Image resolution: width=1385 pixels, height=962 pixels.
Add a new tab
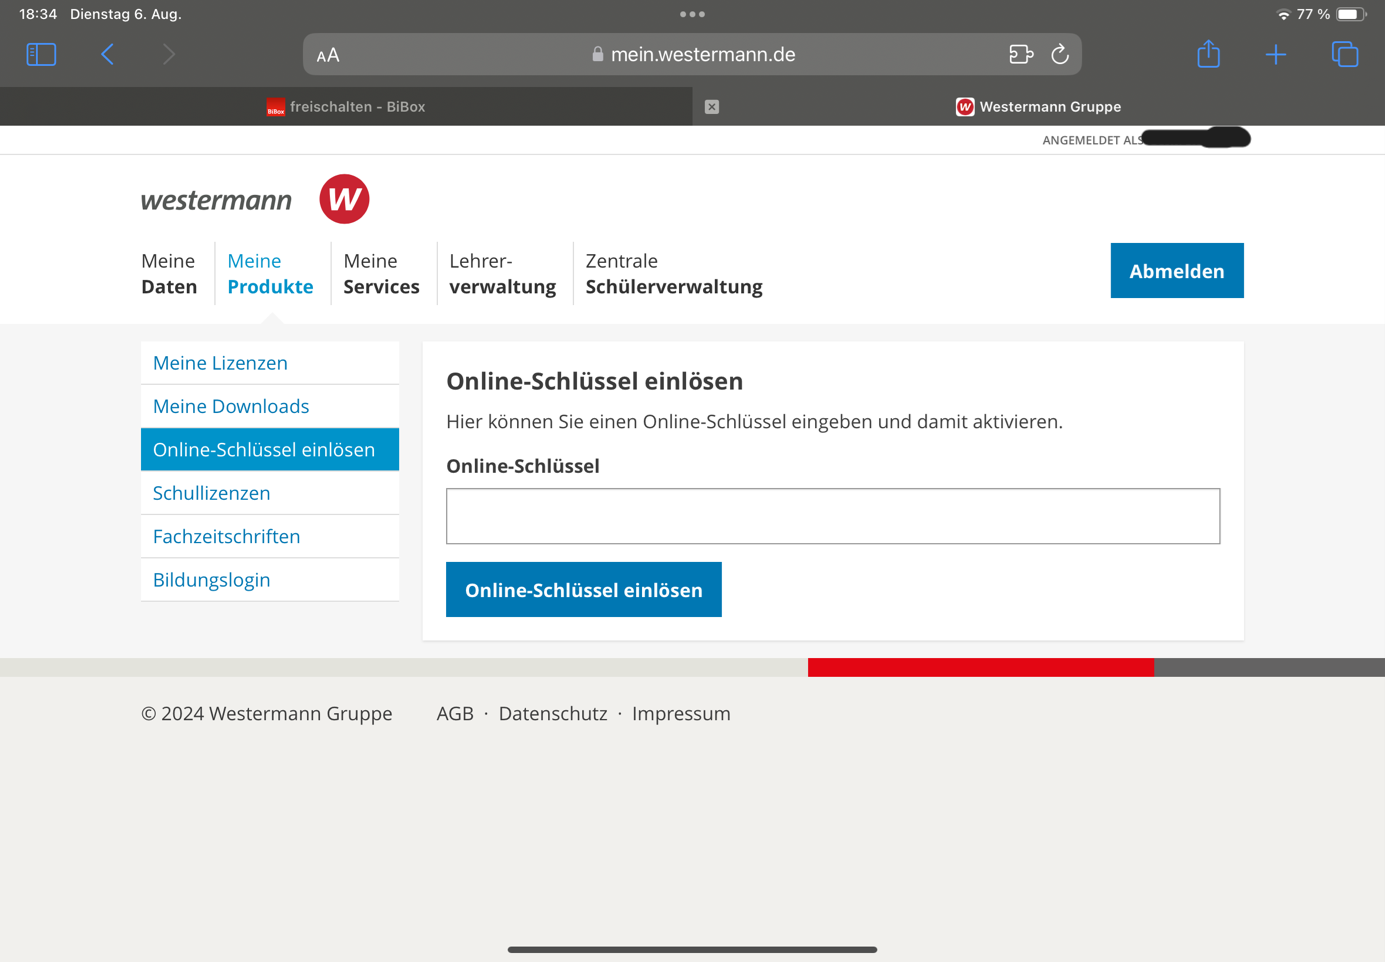coord(1275,54)
